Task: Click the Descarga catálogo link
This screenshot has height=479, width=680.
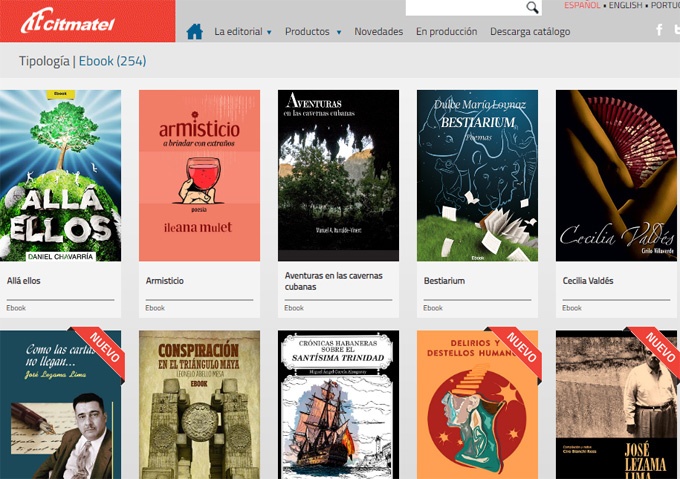Action: pos(530,32)
